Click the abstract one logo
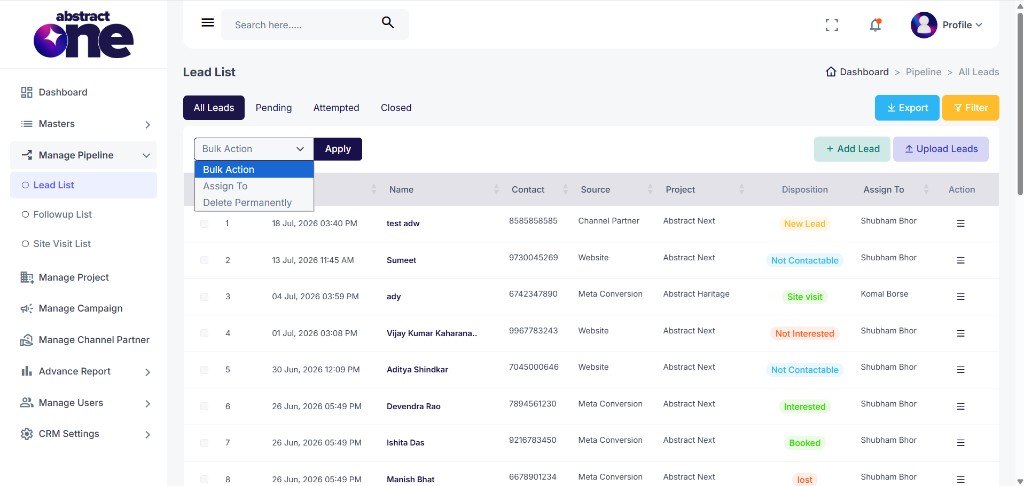Image resolution: width=1024 pixels, height=486 pixels. tap(84, 35)
